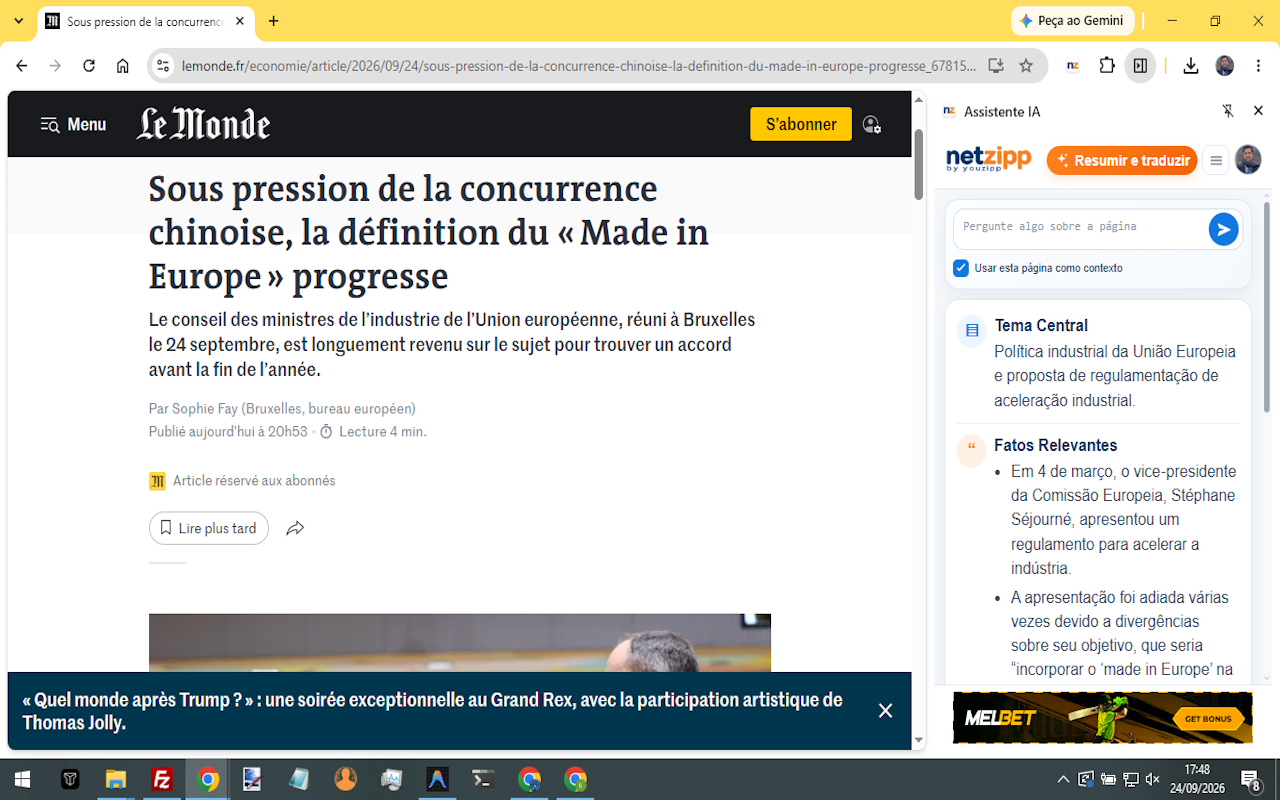The height and width of the screenshot is (800, 1280).
Task: Open the Grand Rex soirée banner link
Action: pos(432,711)
